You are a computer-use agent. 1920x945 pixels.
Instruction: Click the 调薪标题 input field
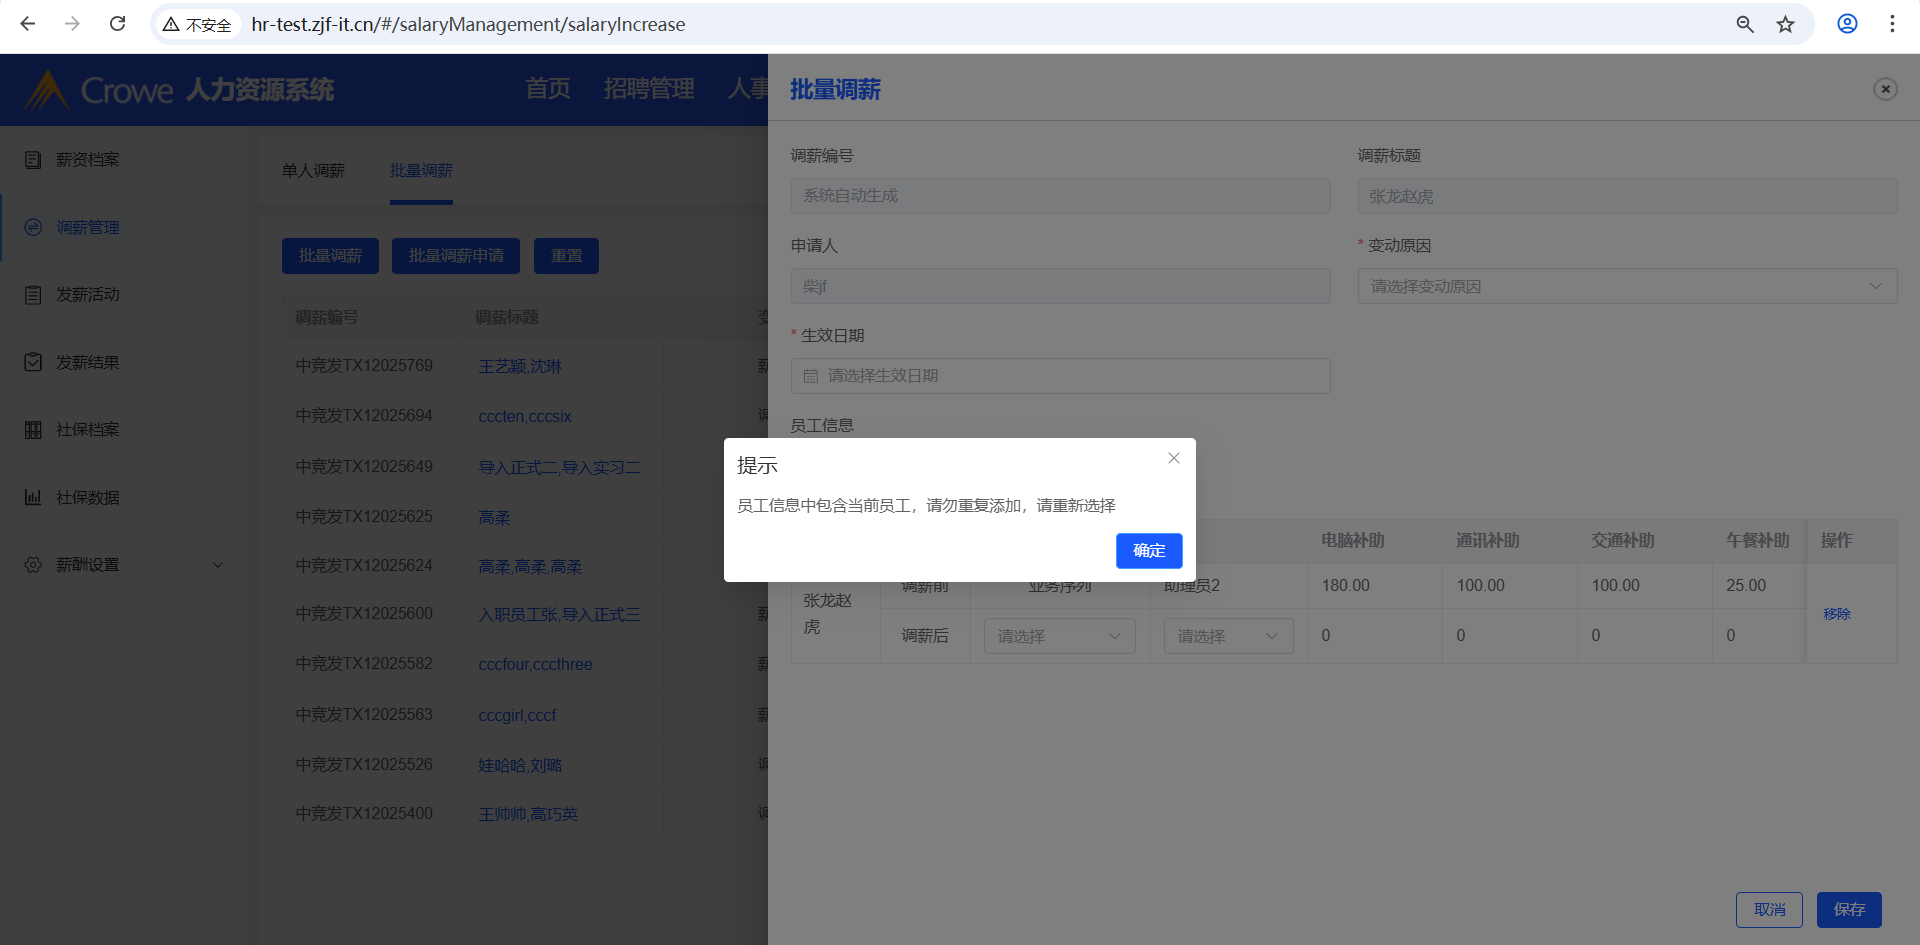[x=1627, y=196]
